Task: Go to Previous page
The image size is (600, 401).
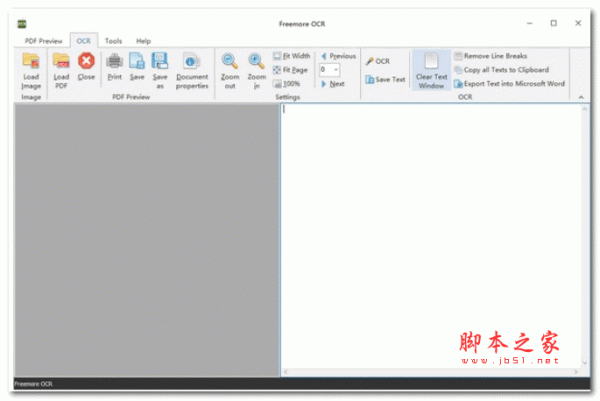Action: tap(339, 56)
